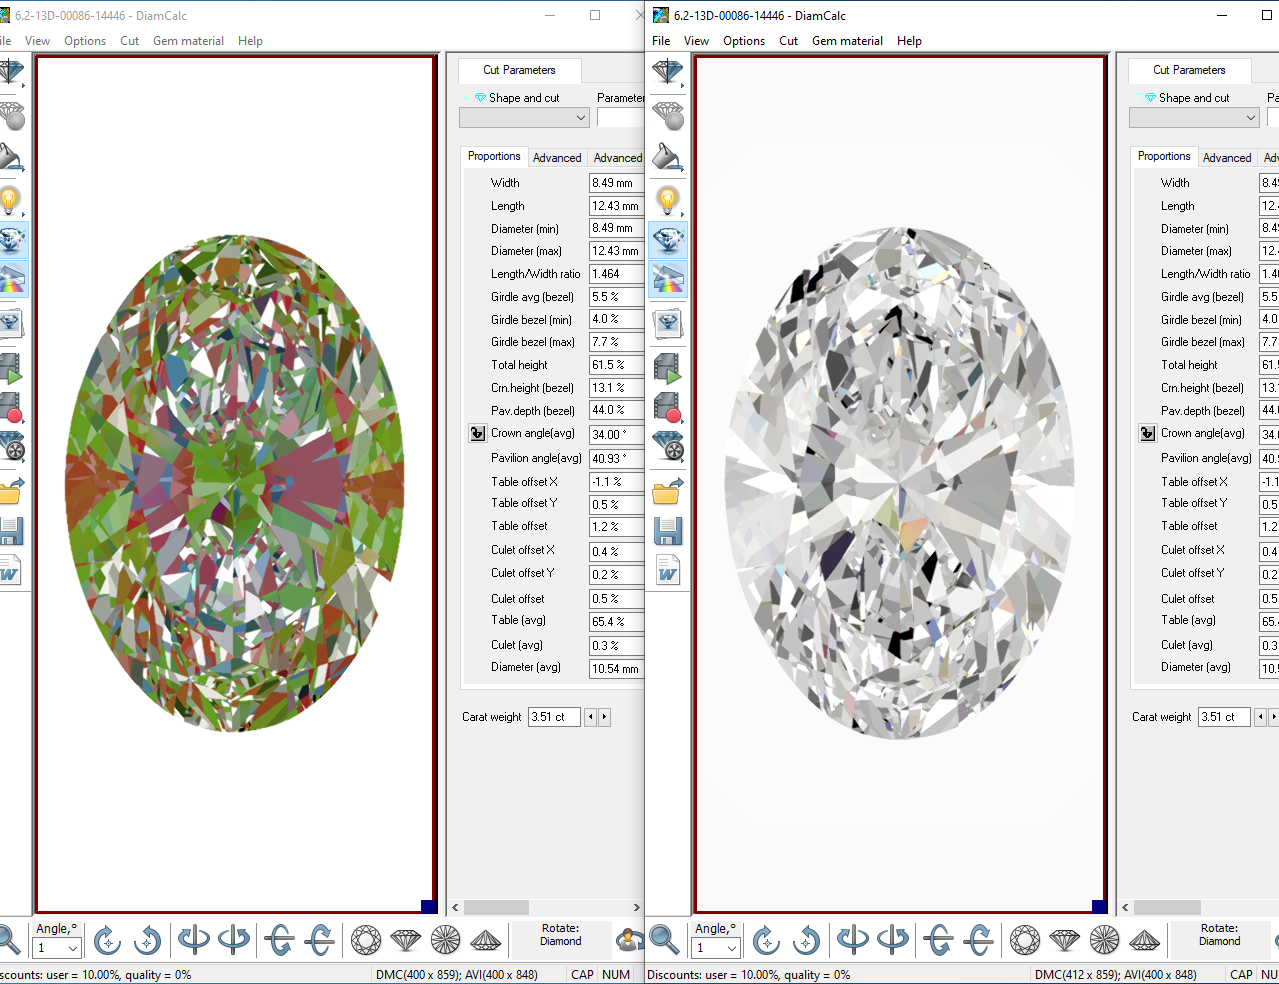Viewport: 1279px width, 984px height.
Task: Decrease carat weight in left window
Action: click(x=590, y=717)
